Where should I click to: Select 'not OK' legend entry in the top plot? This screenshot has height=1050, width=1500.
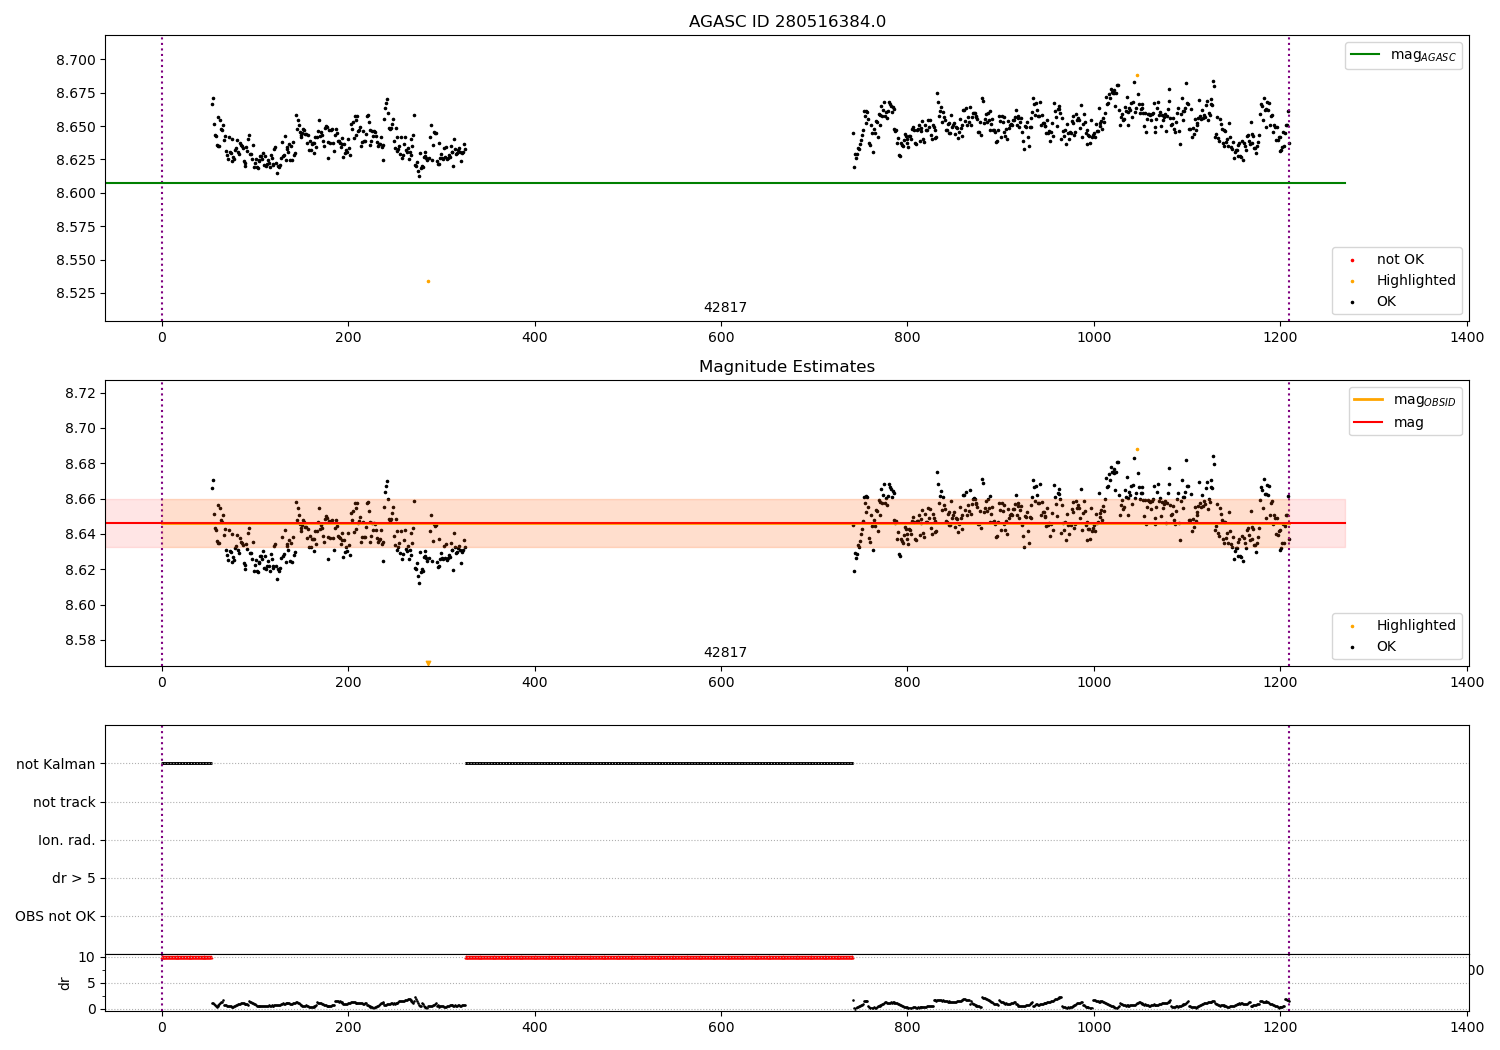pyautogui.click(x=1400, y=260)
